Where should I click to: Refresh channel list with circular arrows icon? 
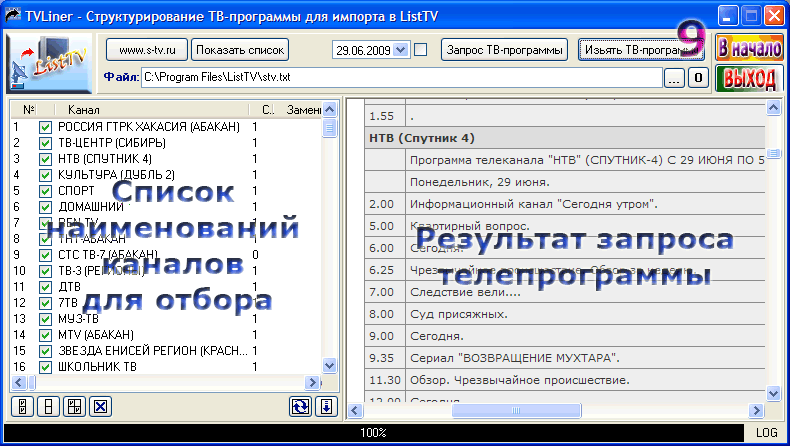pyautogui.click(x=300, y=406)
